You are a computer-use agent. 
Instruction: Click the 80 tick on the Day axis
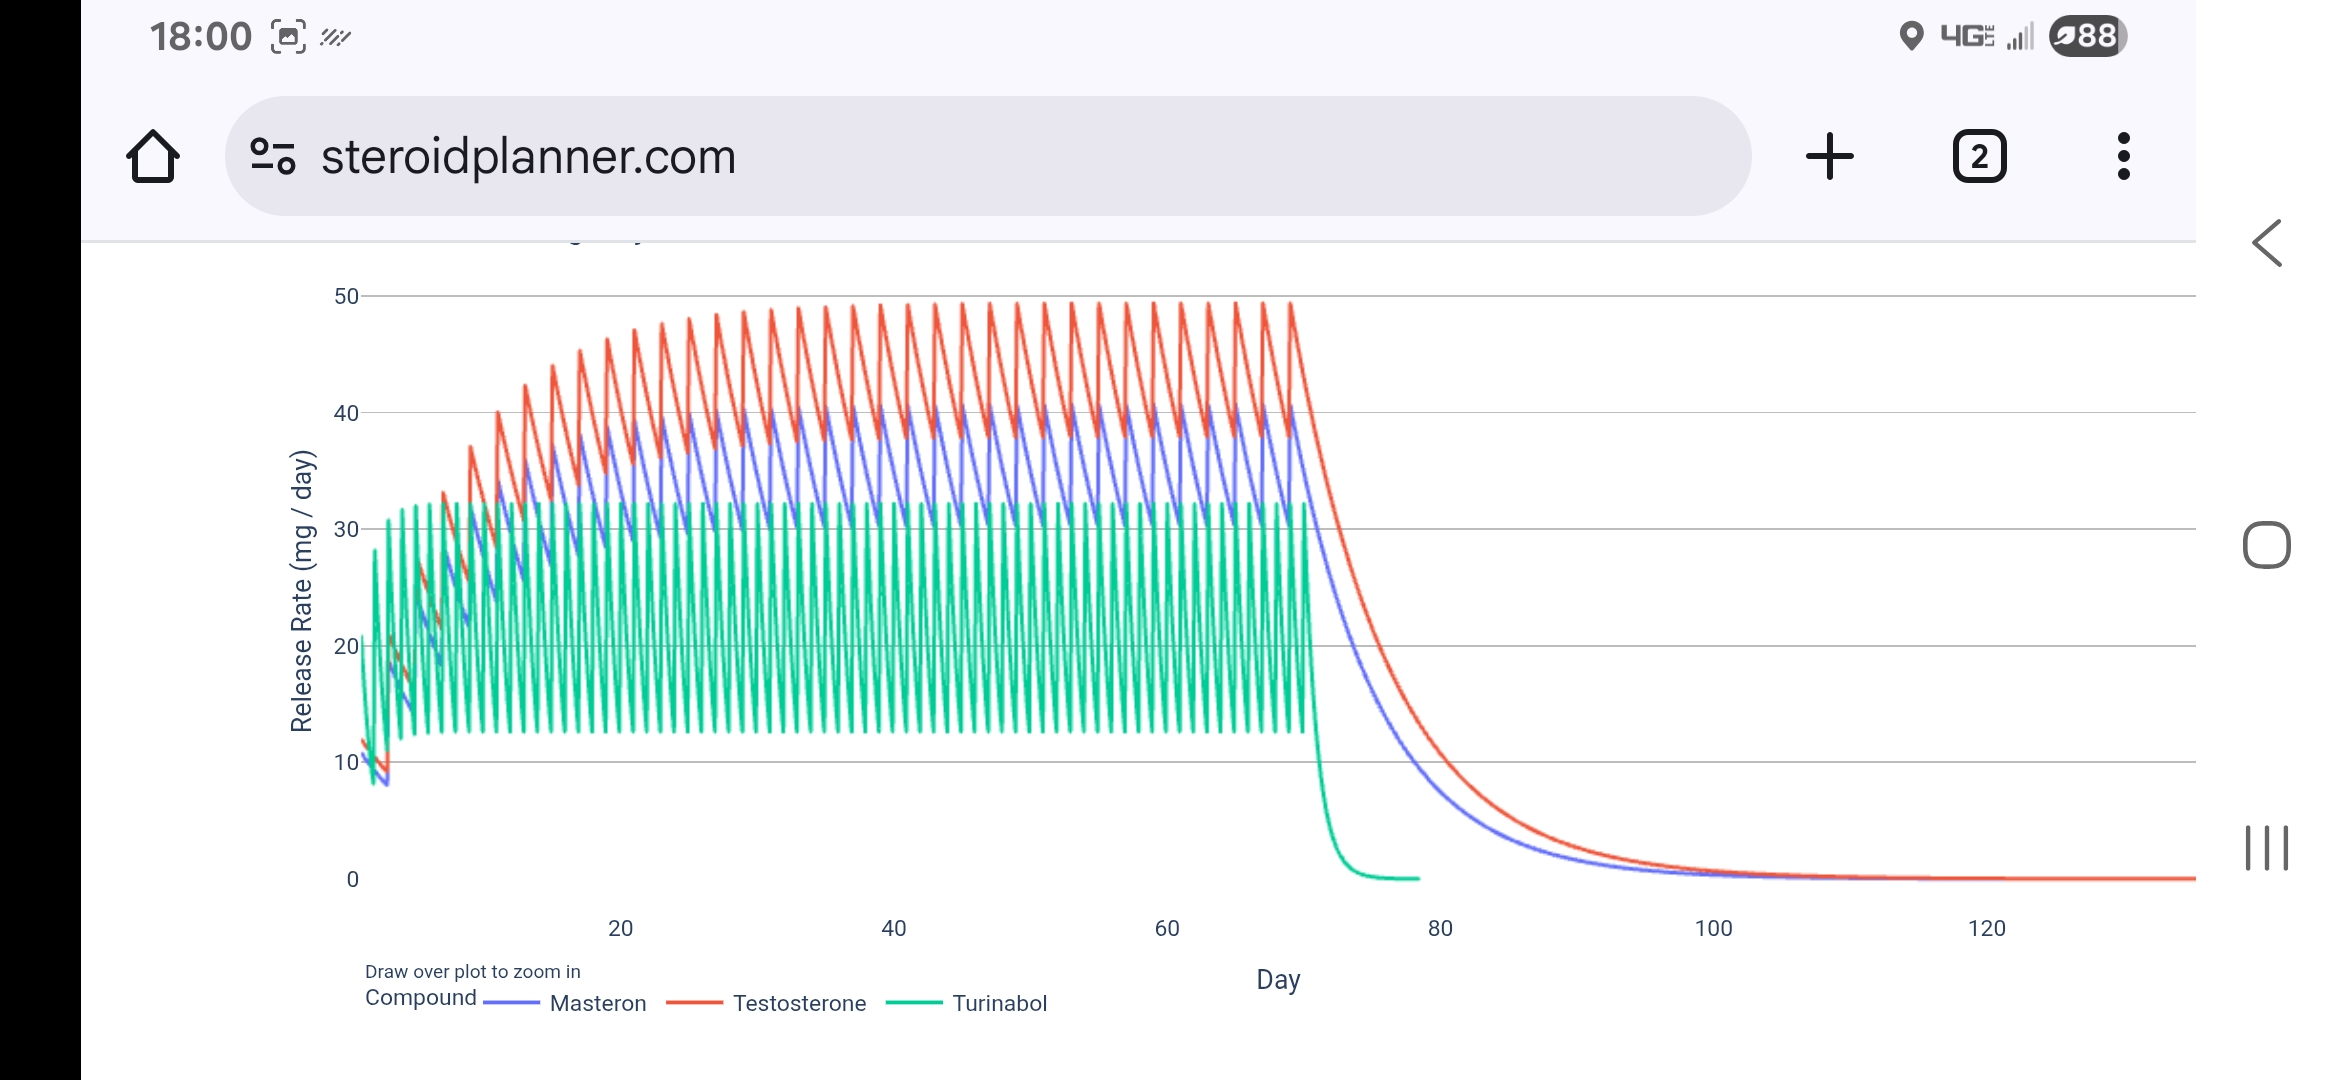point(1440,928)
